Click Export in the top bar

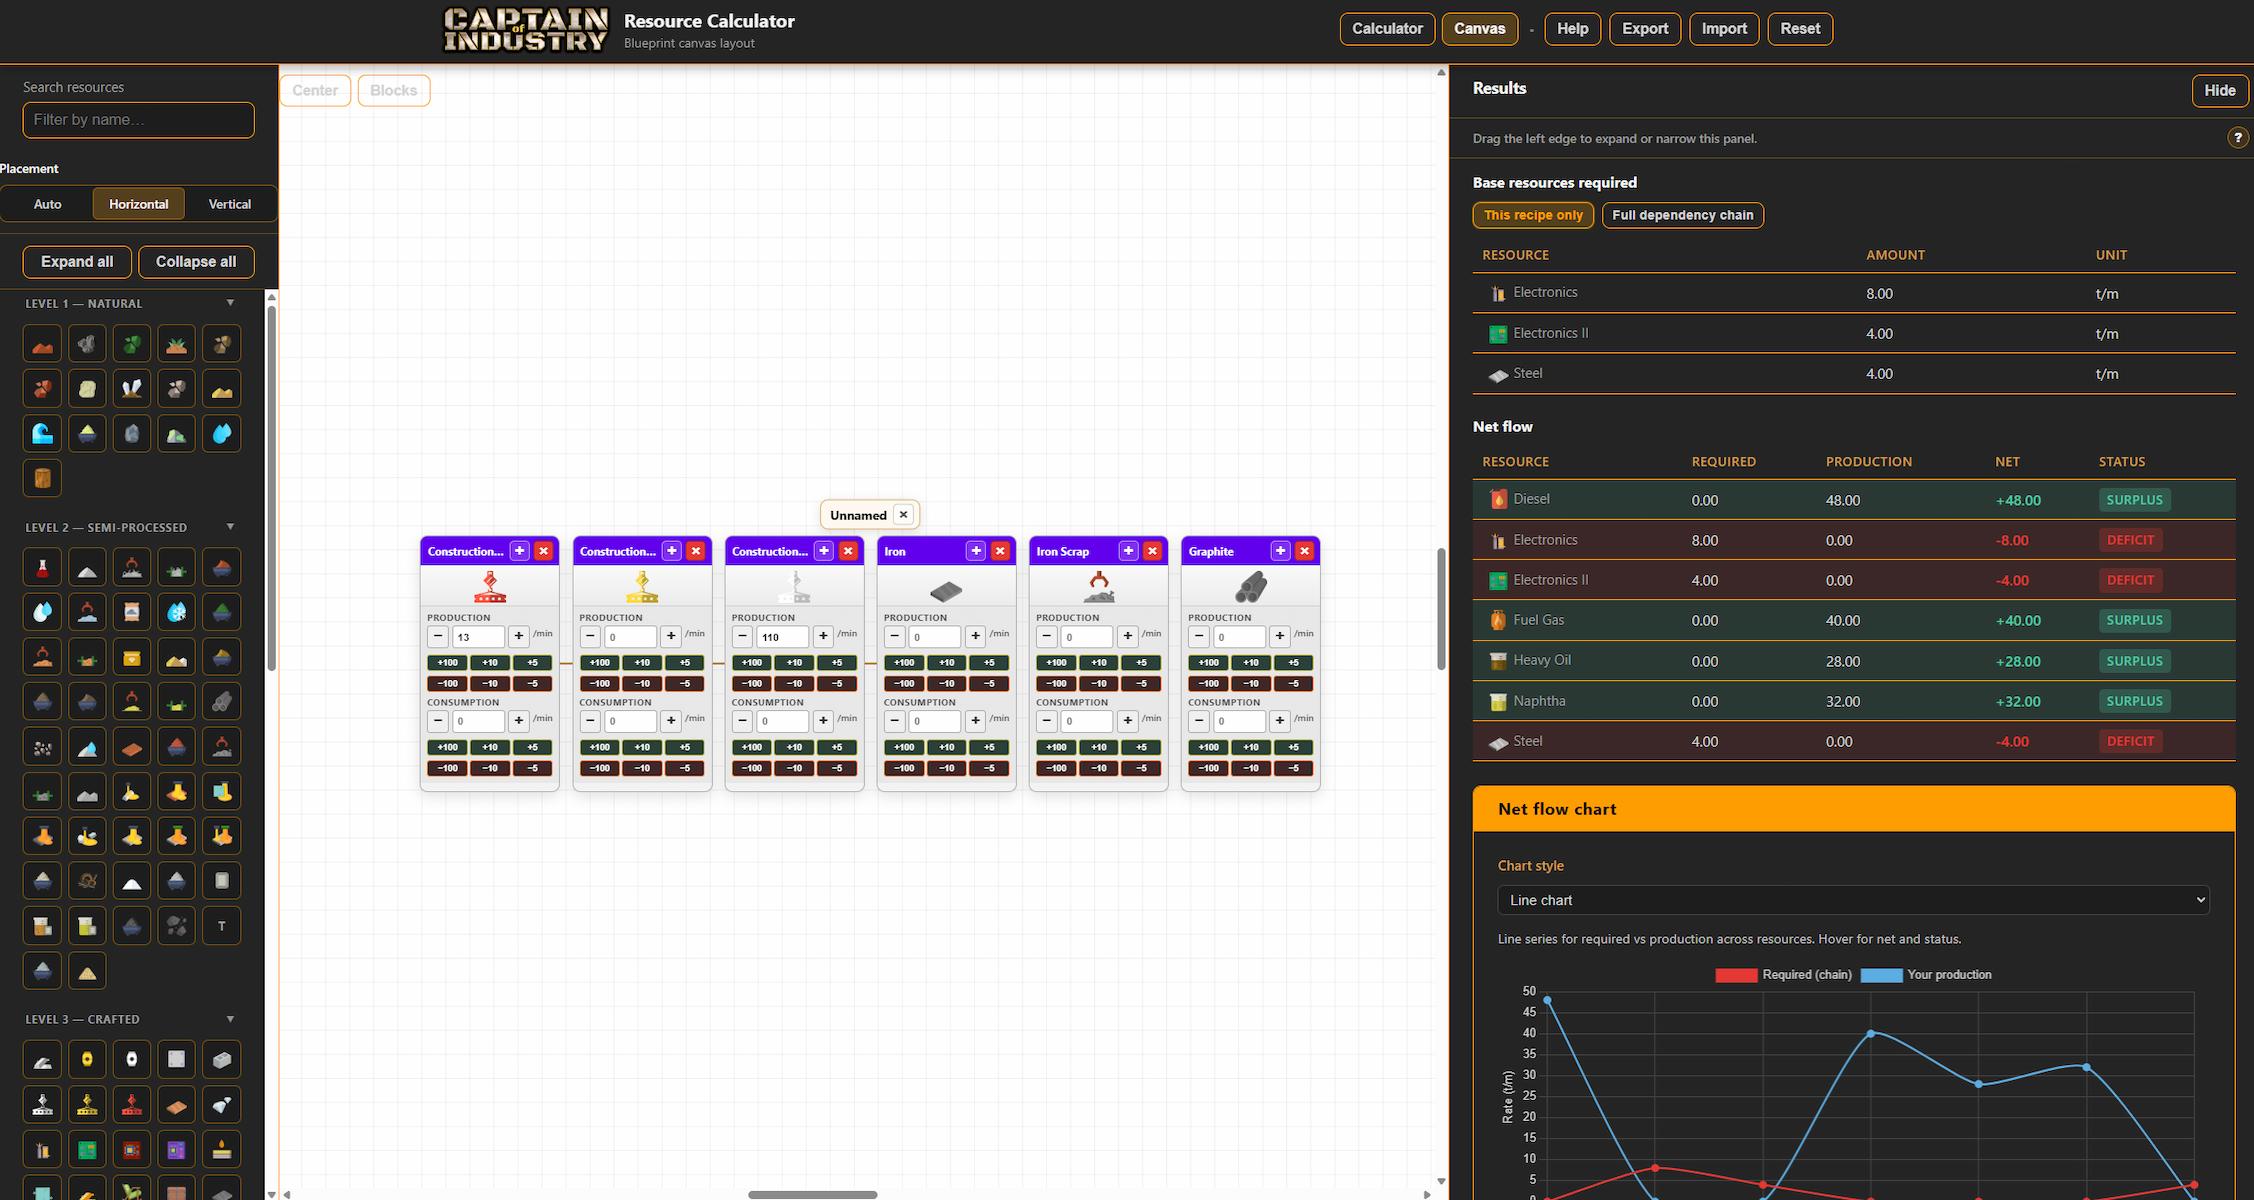[1645, 28]
